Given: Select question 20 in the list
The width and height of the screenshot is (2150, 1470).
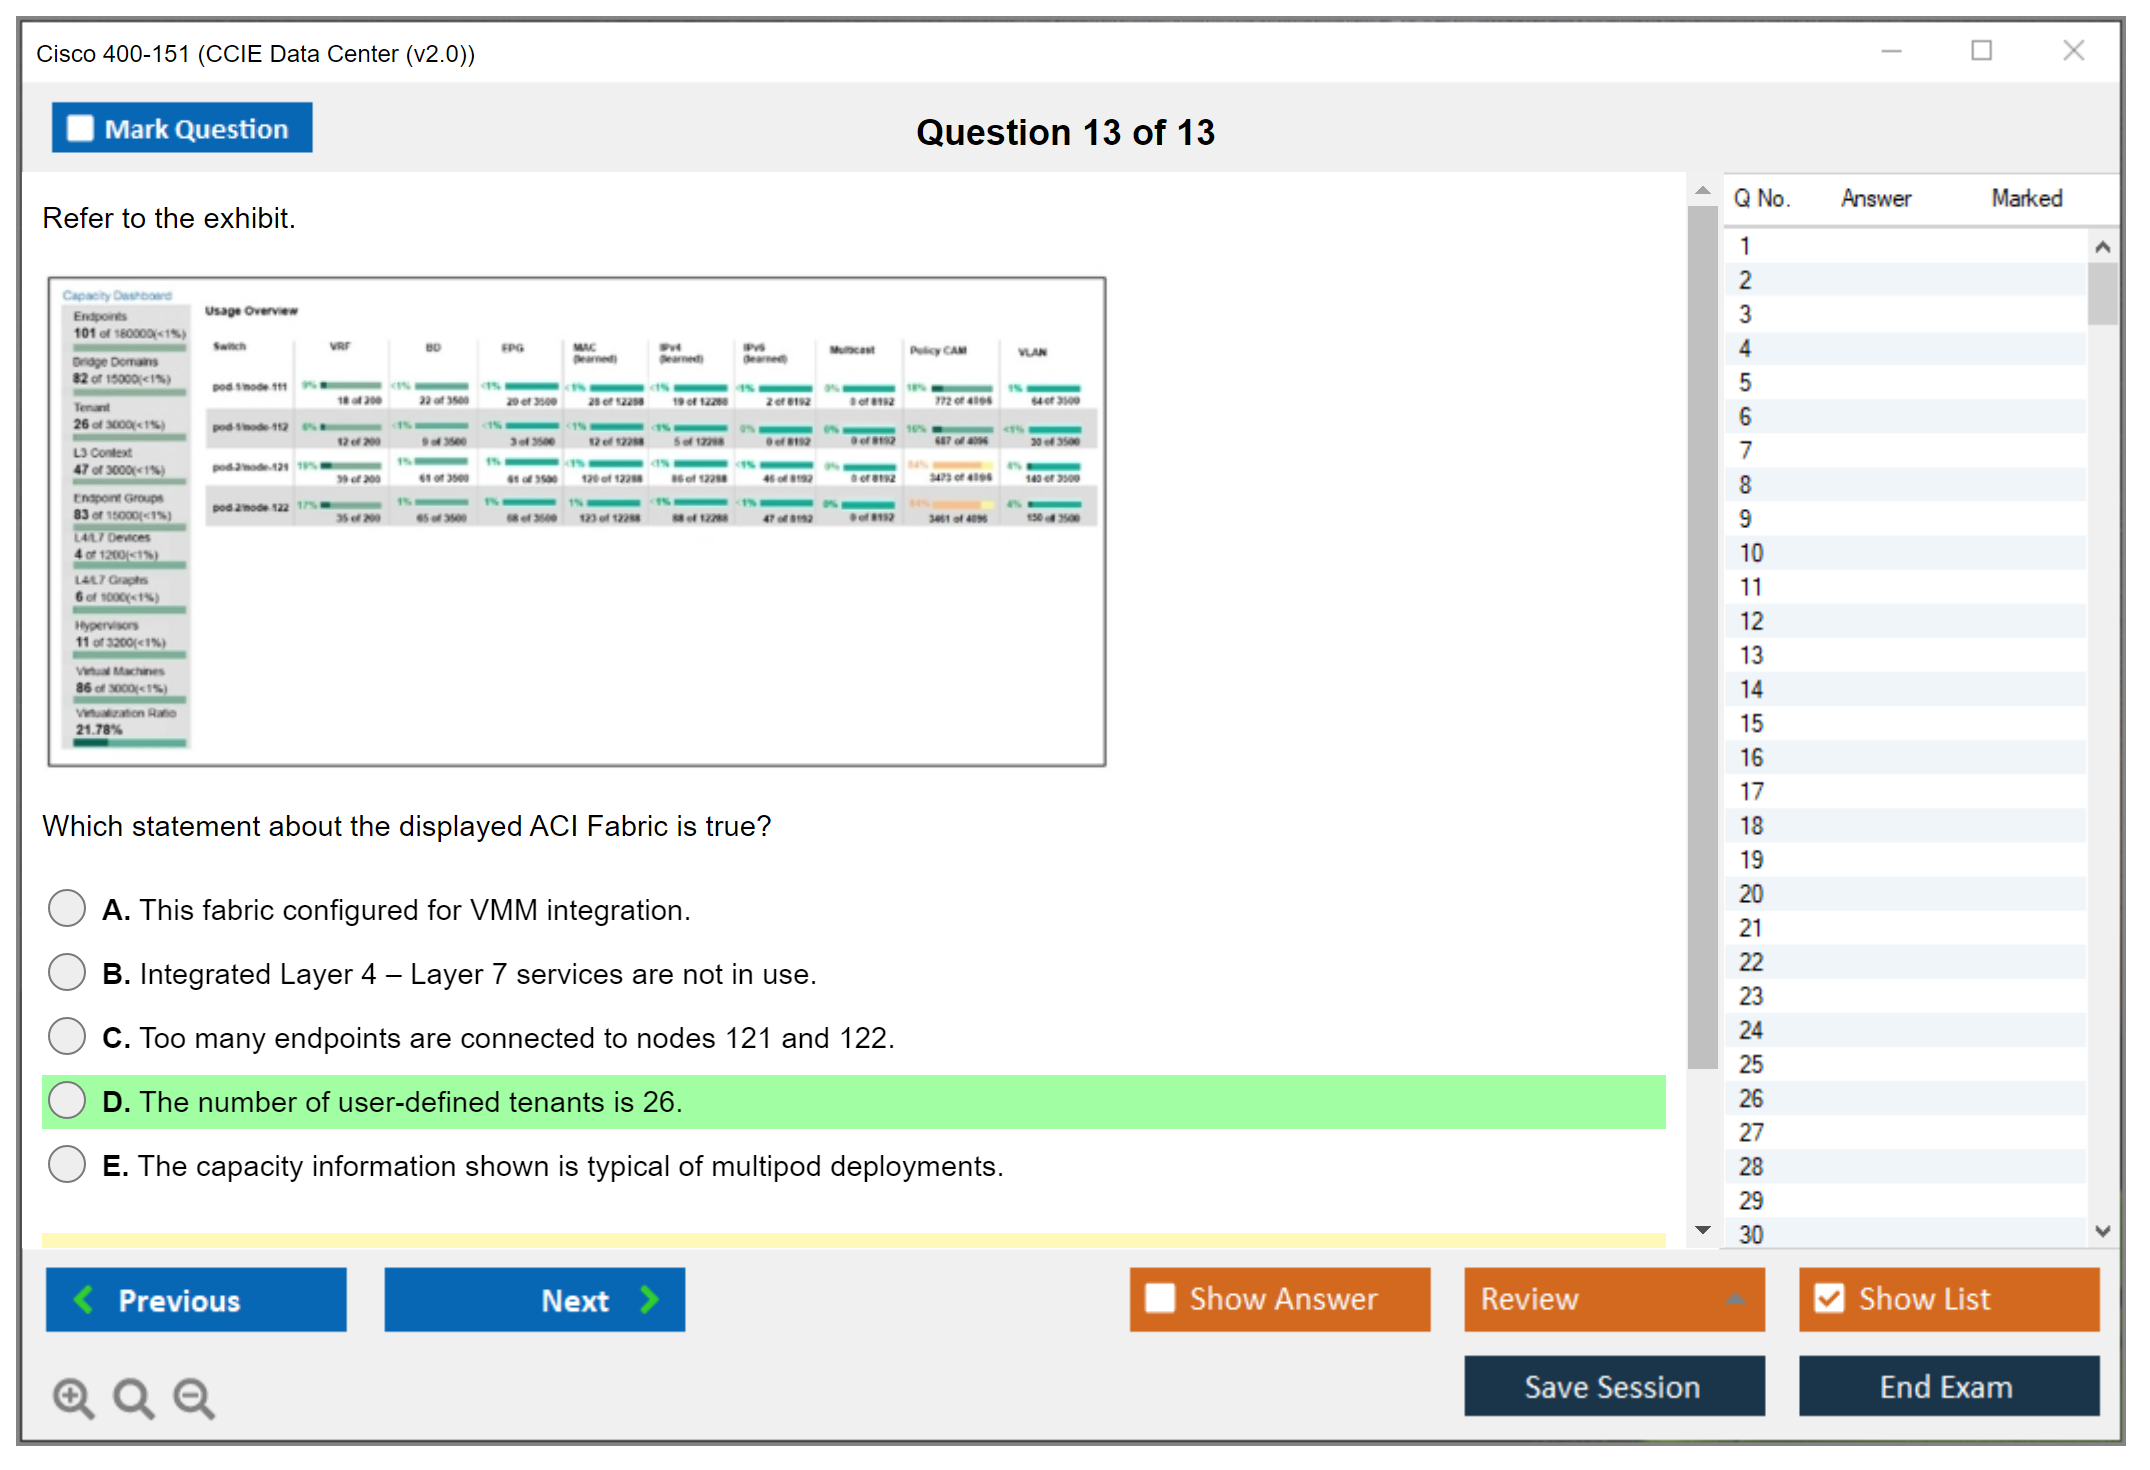Looking at the screenshot, I should 1752,894.
